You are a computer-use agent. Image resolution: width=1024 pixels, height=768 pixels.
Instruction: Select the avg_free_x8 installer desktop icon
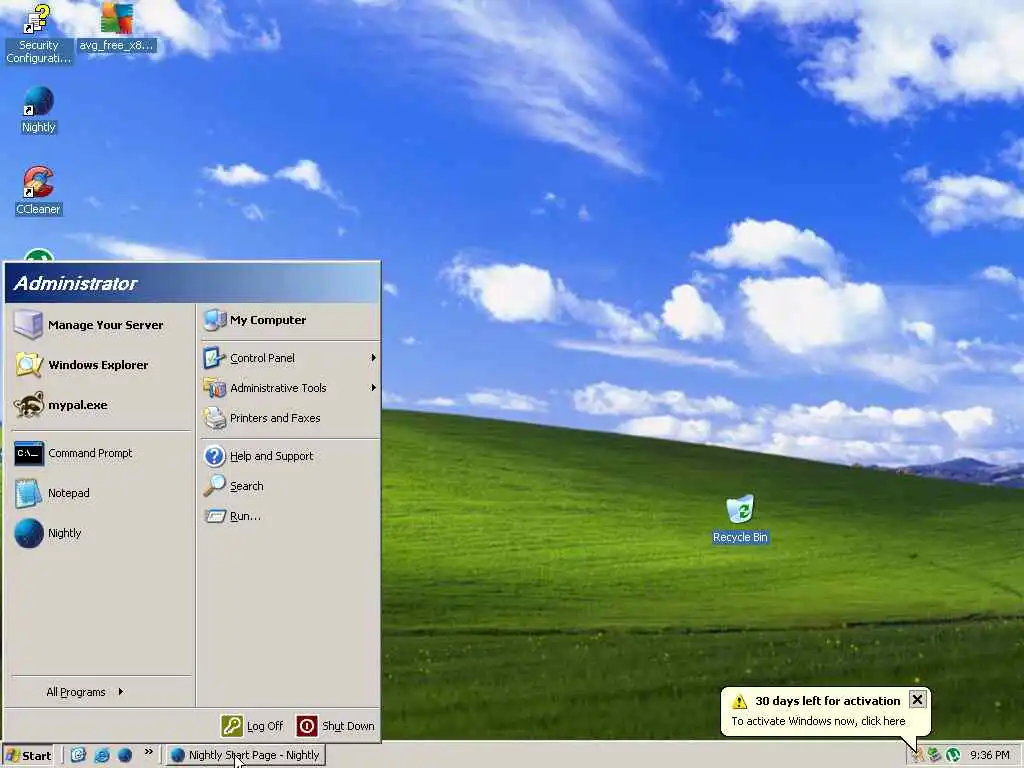click(116, 27)
